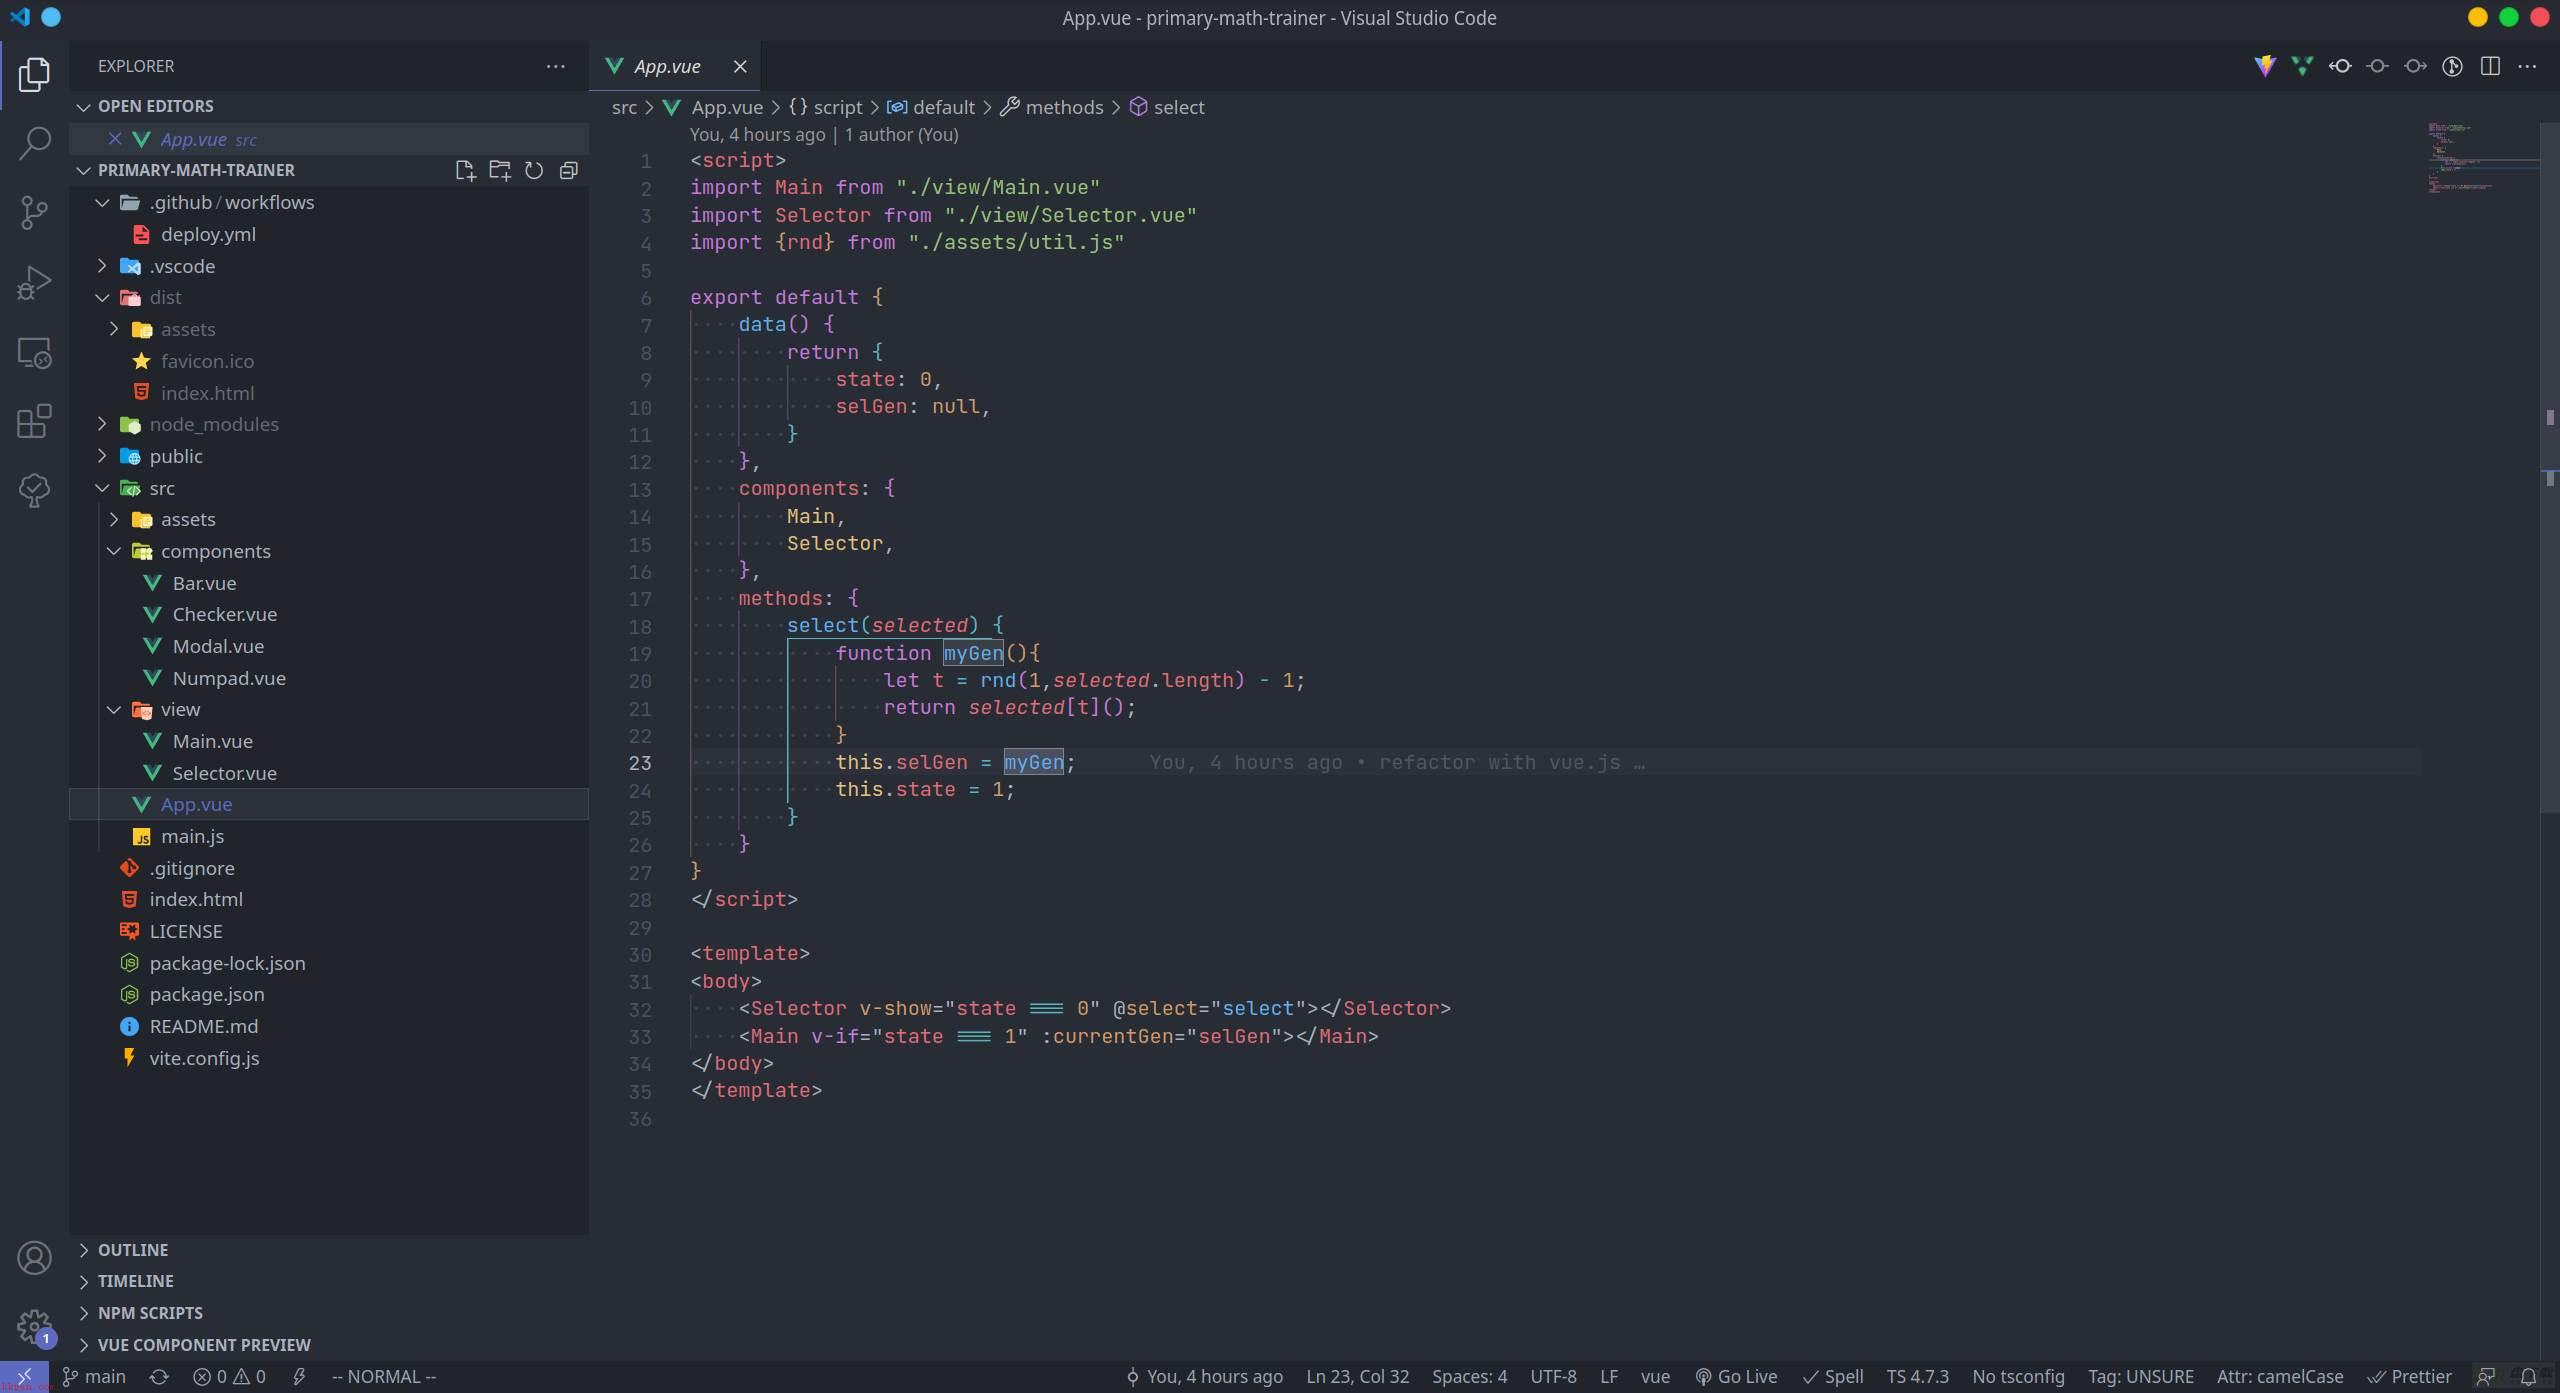
Task: Click the Vite icon in editor toolbar
Action: tap(2265, 66)
